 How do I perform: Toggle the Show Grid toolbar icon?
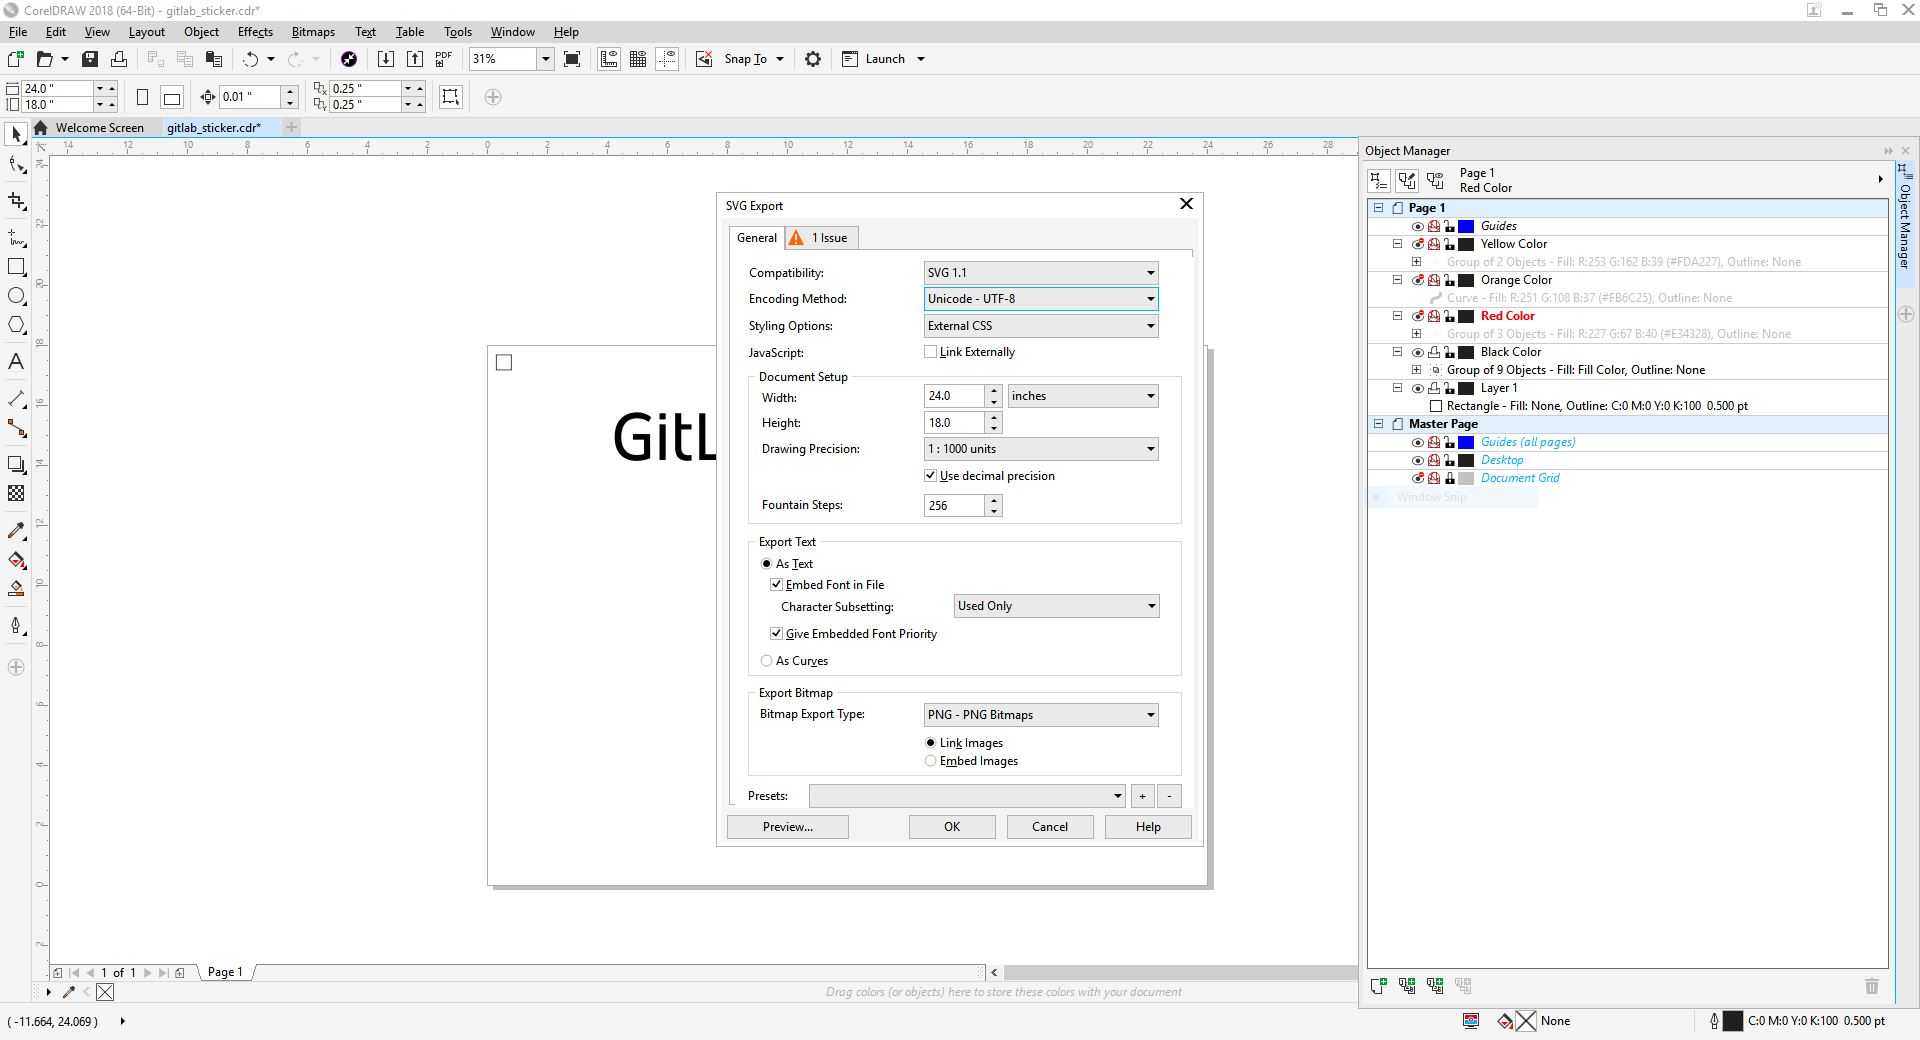638,59
